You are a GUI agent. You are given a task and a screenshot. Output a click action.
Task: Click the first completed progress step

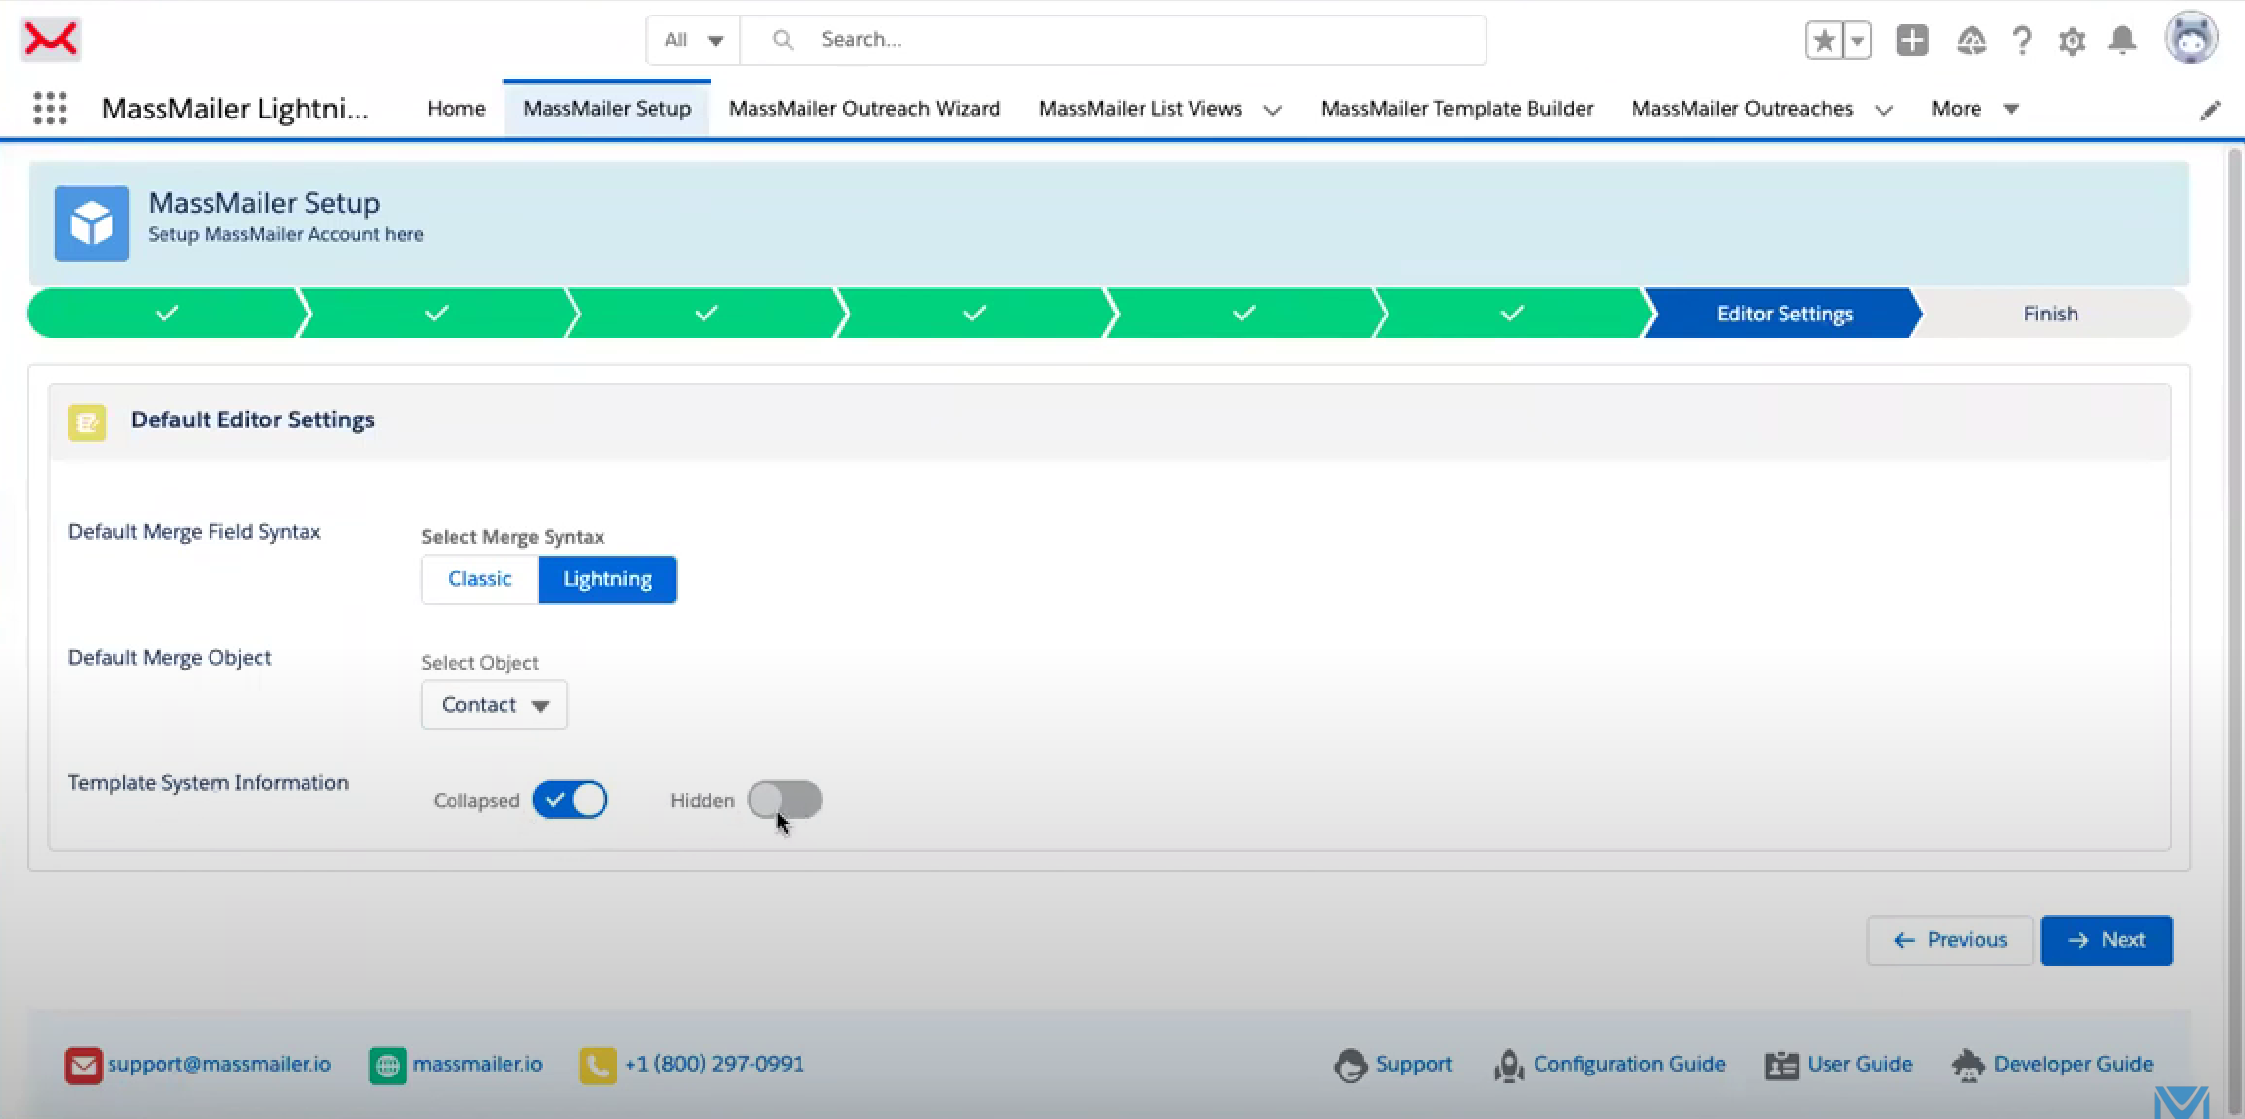pos(167,313)
